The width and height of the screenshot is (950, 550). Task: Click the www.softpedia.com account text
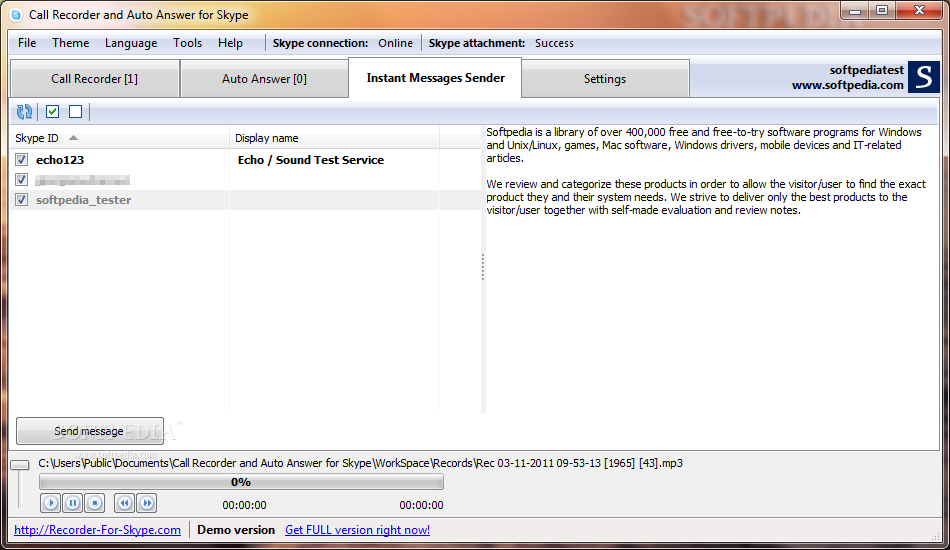pos(848,85)
